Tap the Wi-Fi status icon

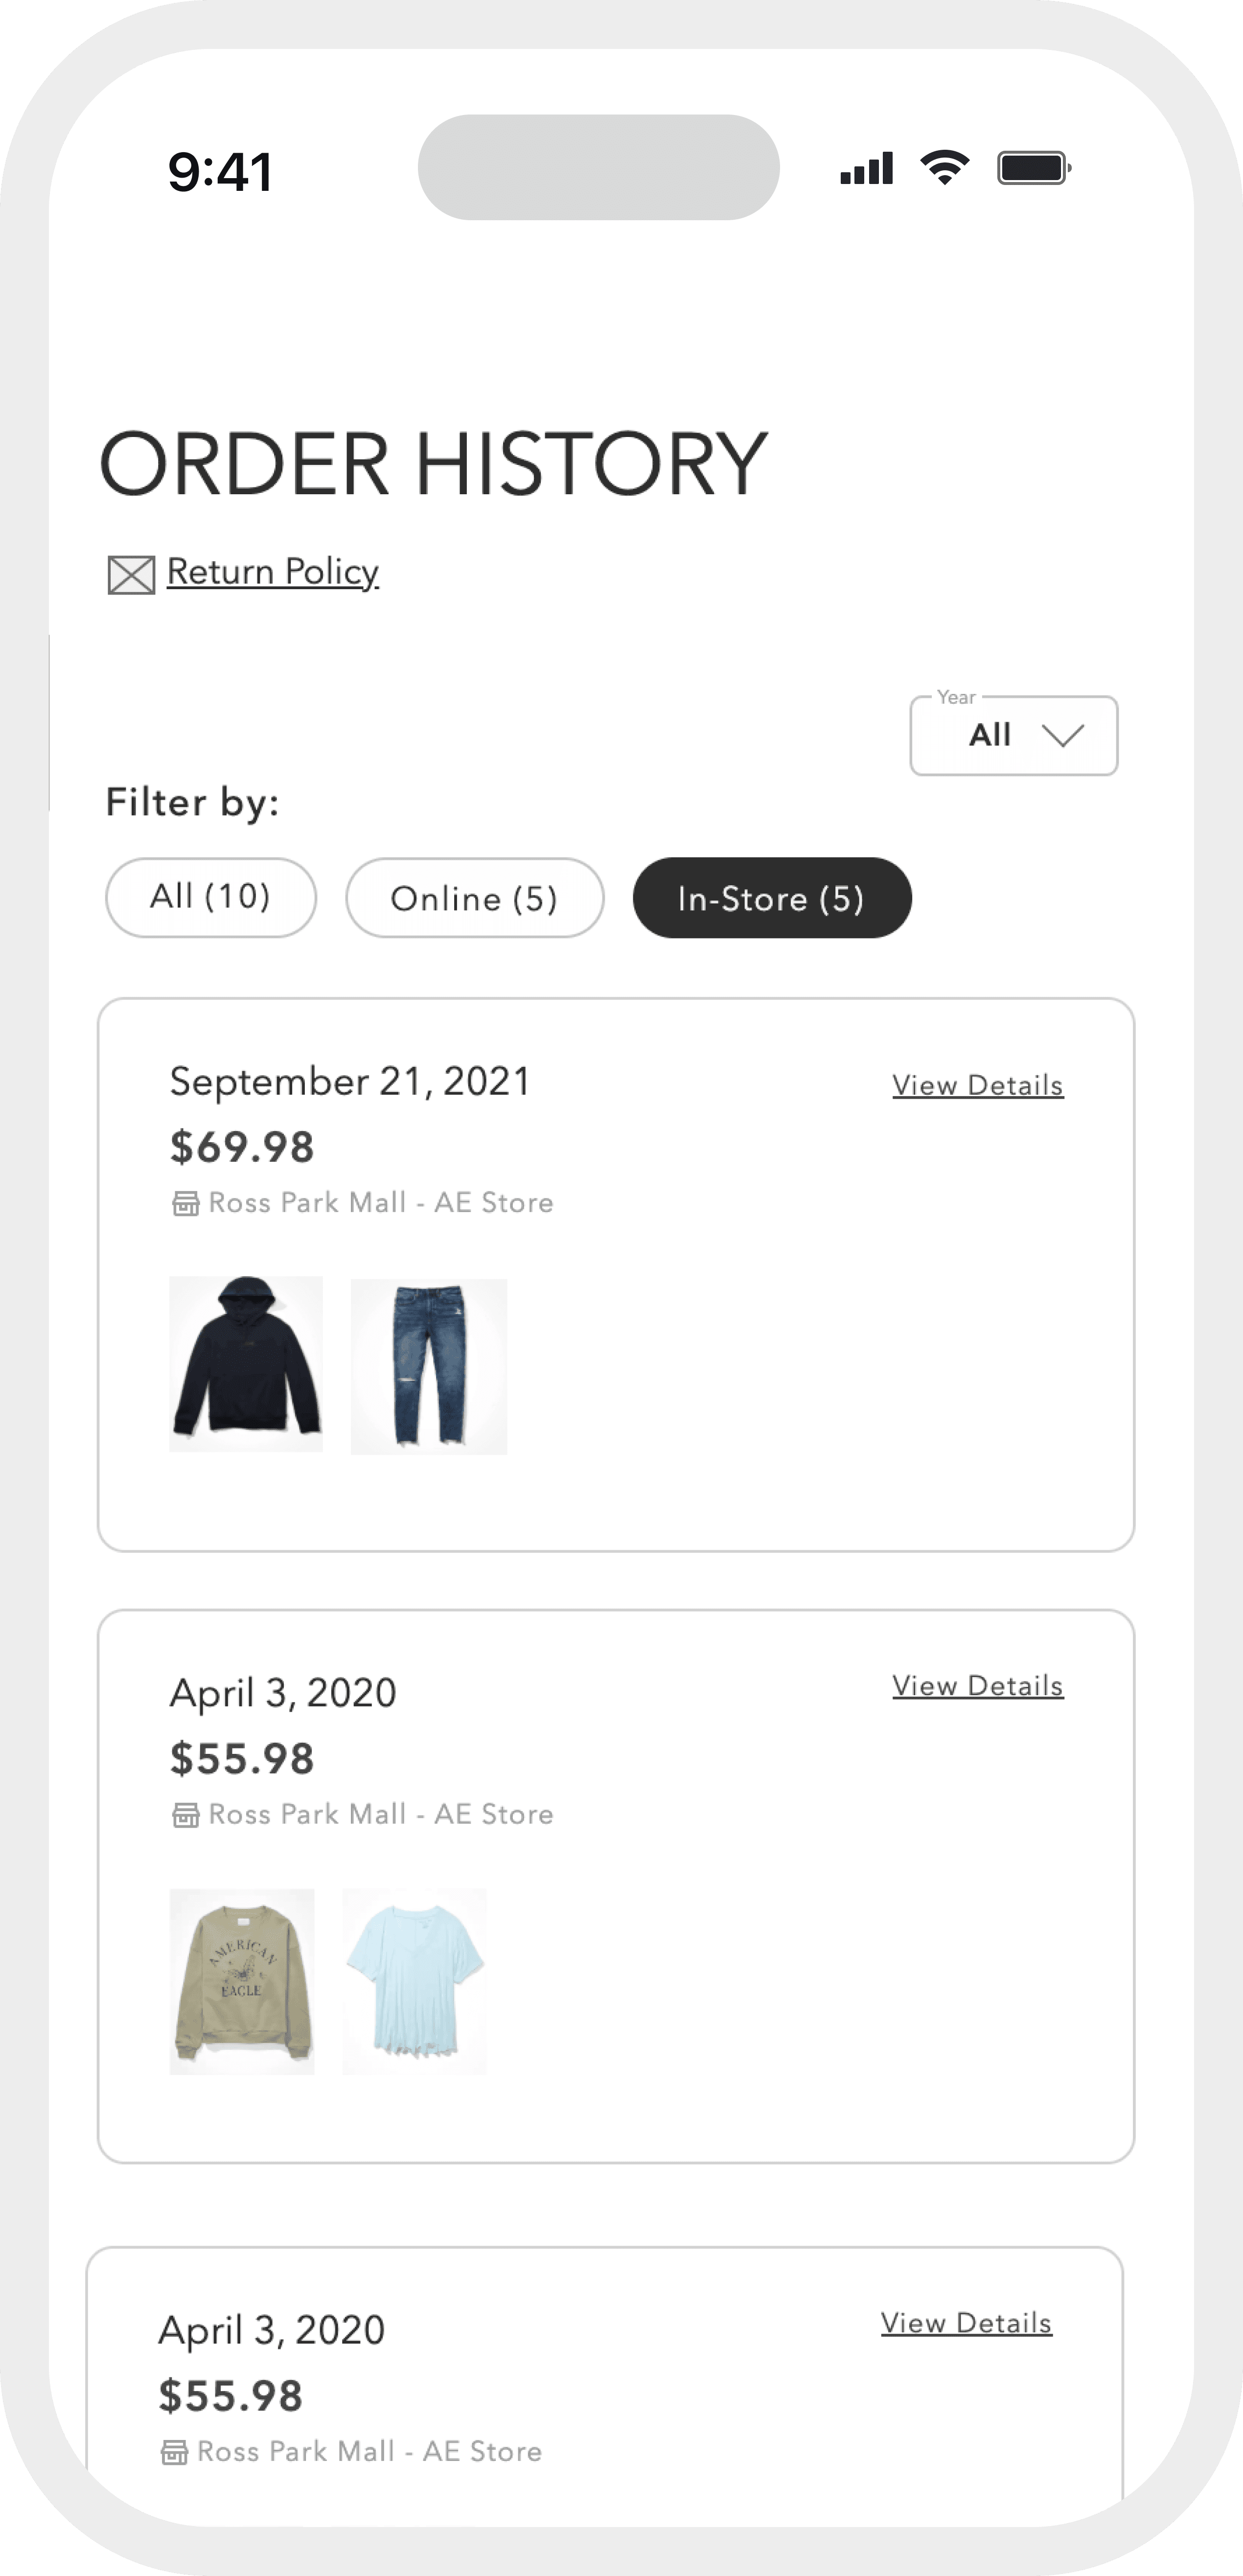coord(945,168)
